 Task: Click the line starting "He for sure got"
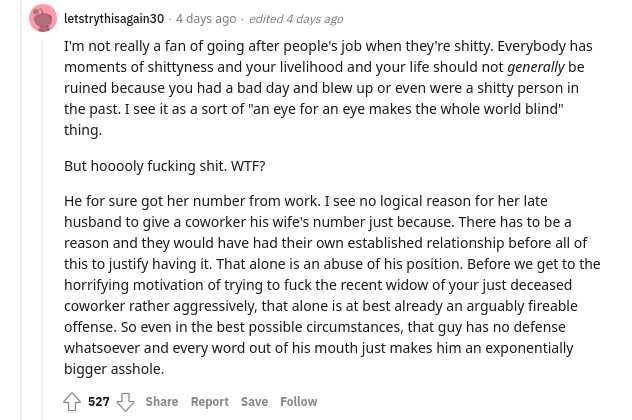click(x=306, y=201)
